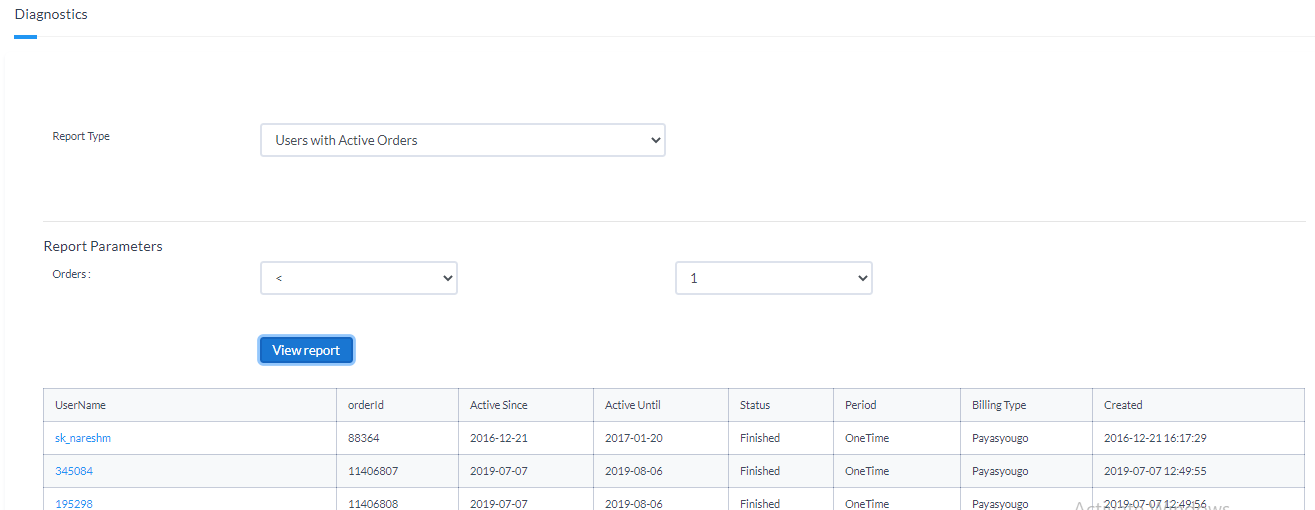Select the Active Until column header
Screen dimensions: 1315x510
point(632,405)
